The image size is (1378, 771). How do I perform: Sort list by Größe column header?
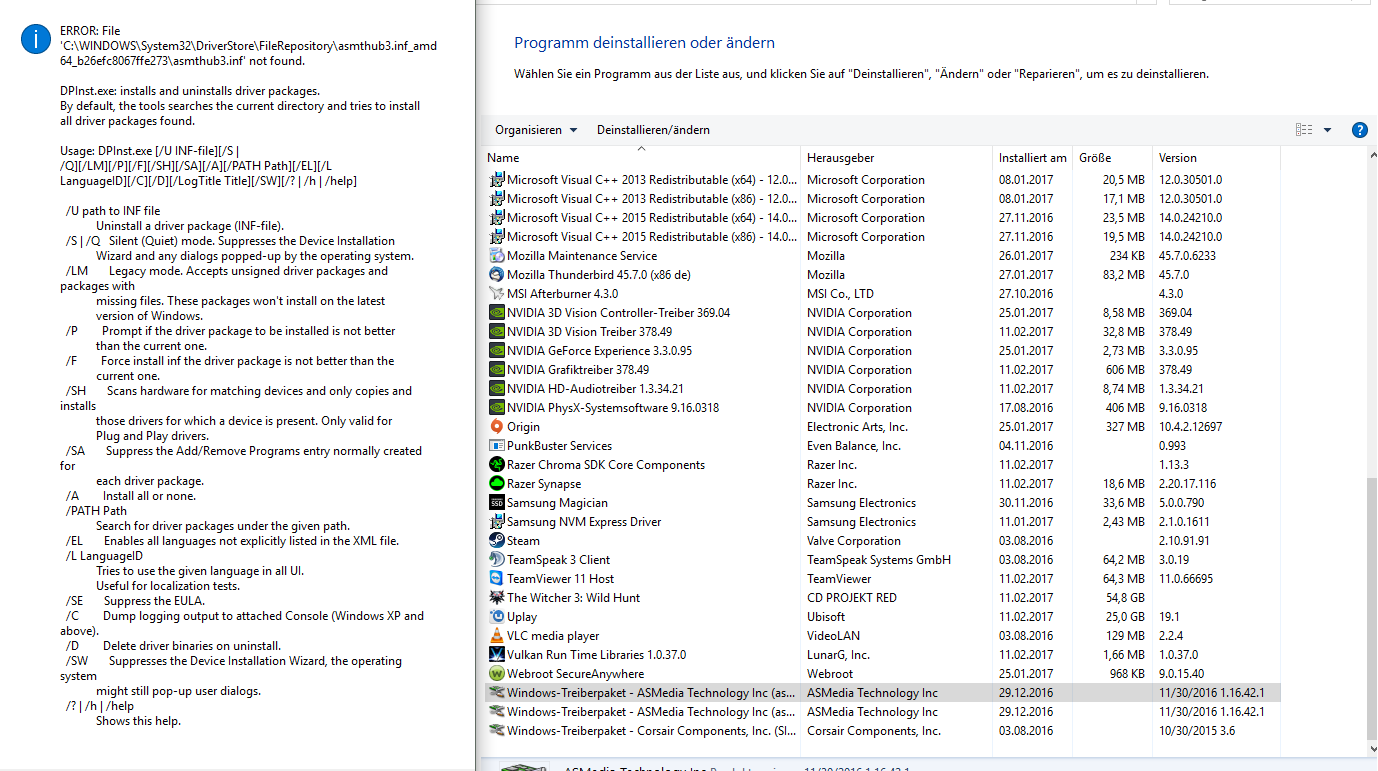click(x=1112, y=158)
